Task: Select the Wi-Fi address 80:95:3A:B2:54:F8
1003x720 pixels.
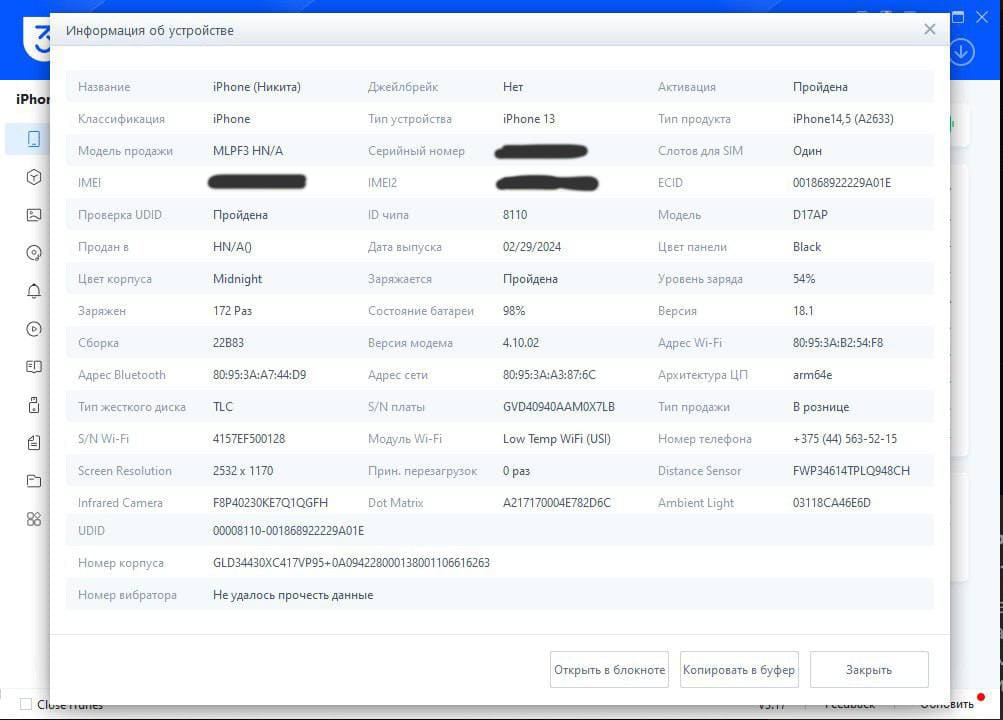Action: pyautogui.click(x=838, y=343)
